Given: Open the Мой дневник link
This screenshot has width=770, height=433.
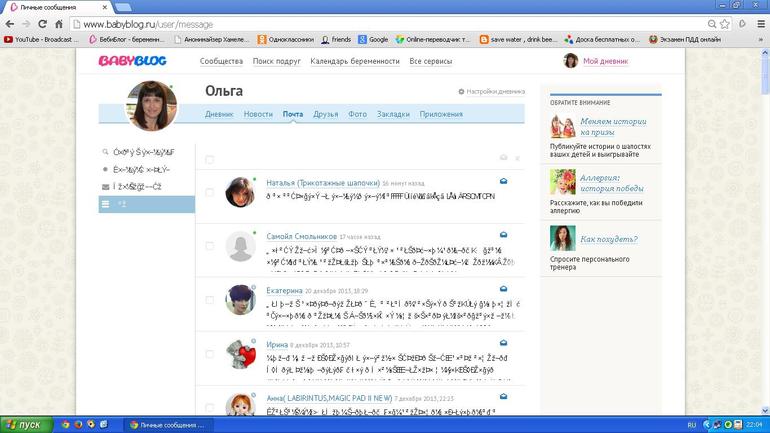Looking at the screenshot, I should click(605, 61).
